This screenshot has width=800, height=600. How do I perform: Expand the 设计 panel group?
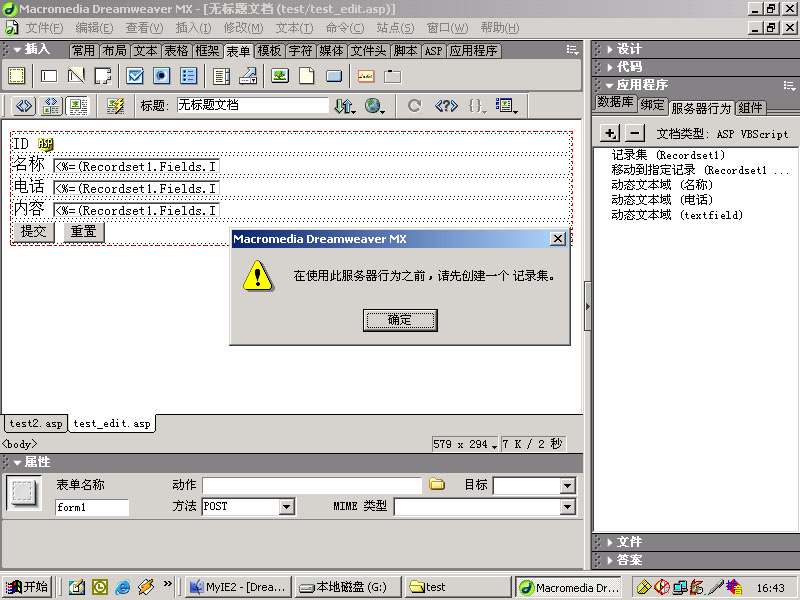[x=629, y=49]
